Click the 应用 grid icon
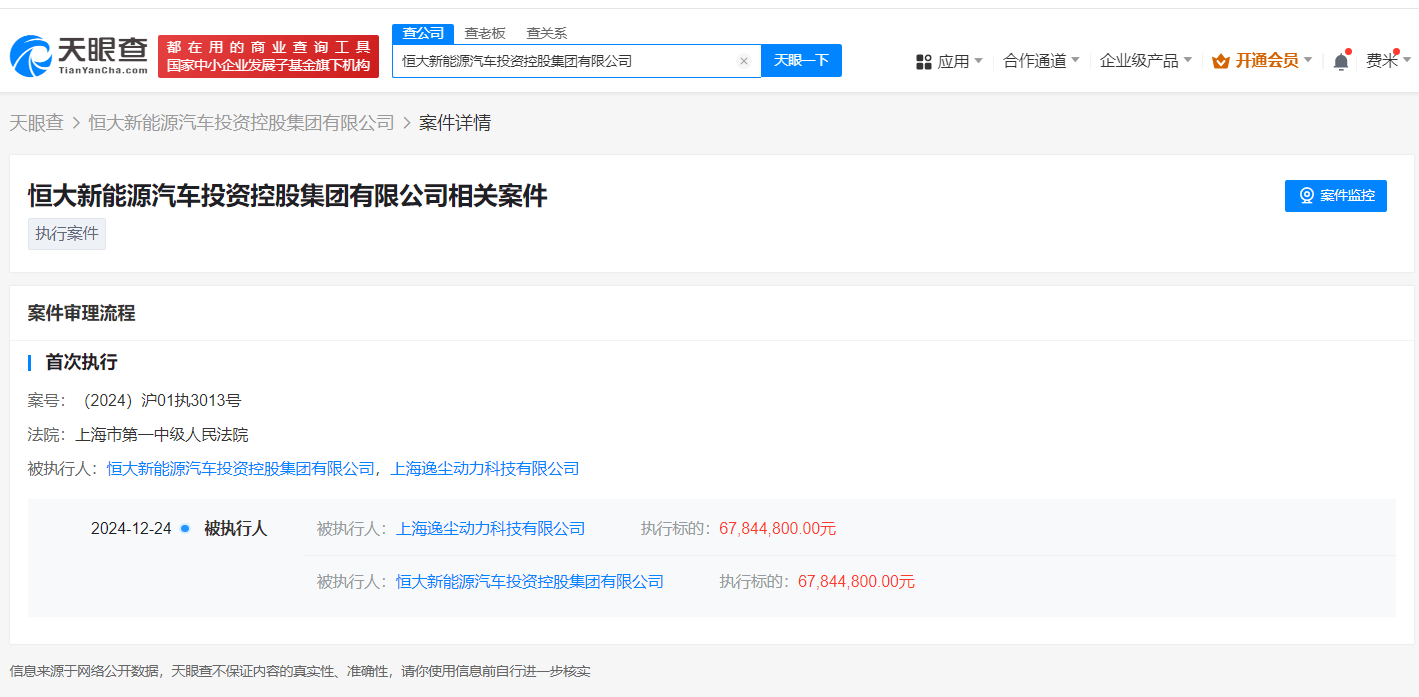The width and height of the screenshot is (1419, 697). pos(923,62)
